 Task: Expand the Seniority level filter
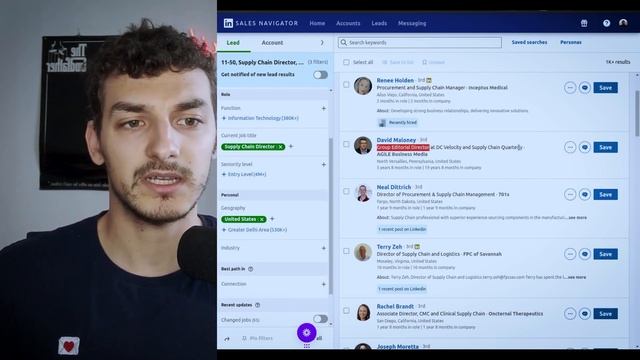pyautogui.click(x=323, y=164)
